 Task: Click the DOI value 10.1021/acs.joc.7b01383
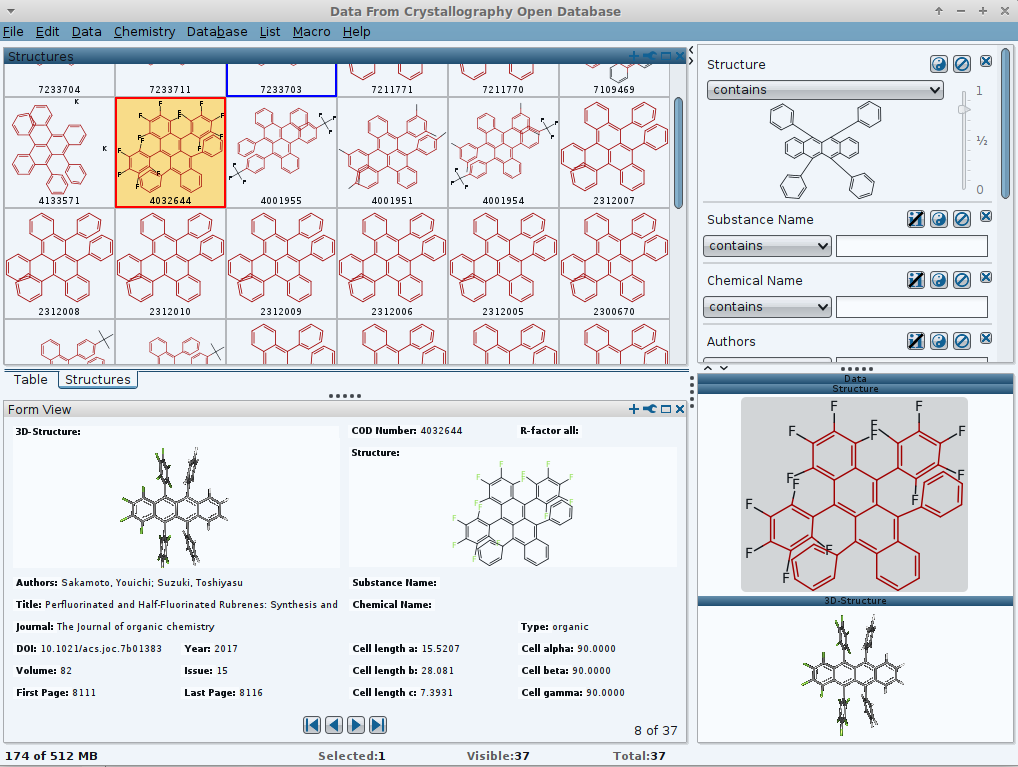tap(101, 649)
